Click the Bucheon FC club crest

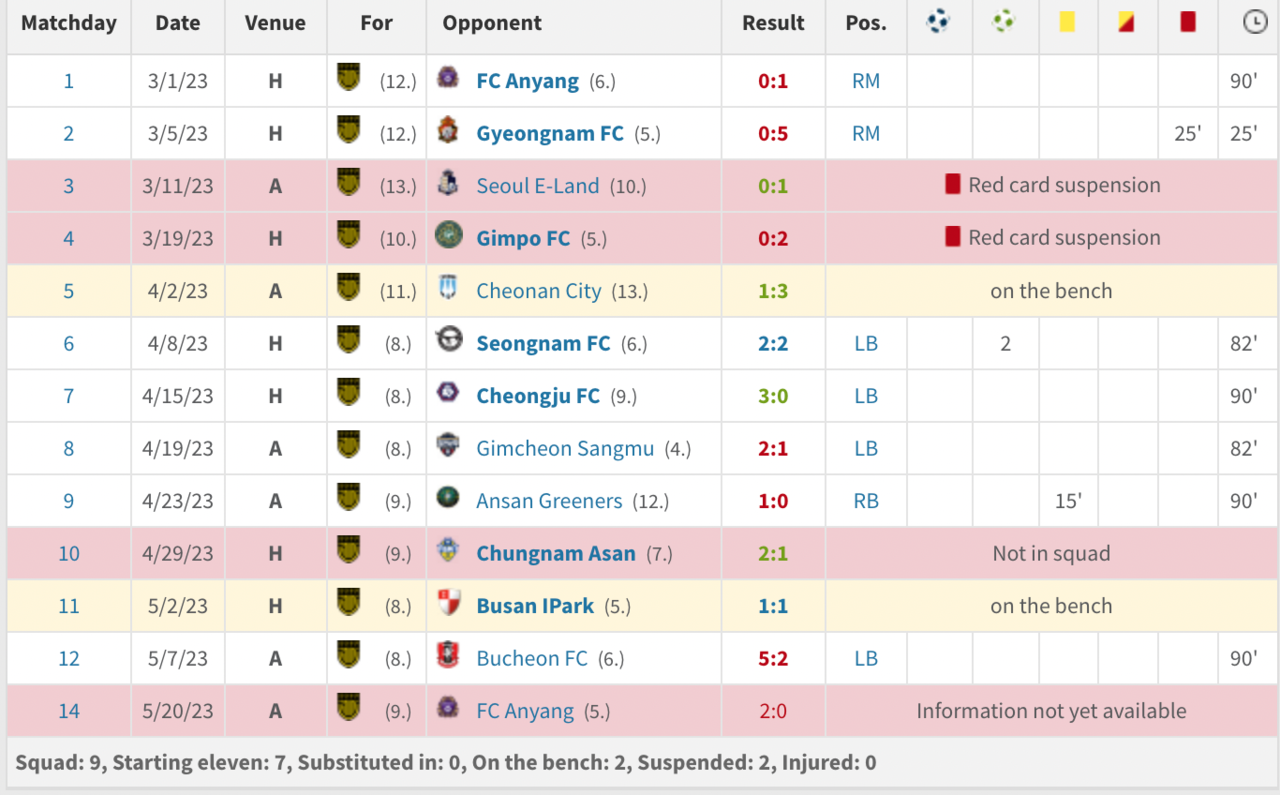click(448, 656)
